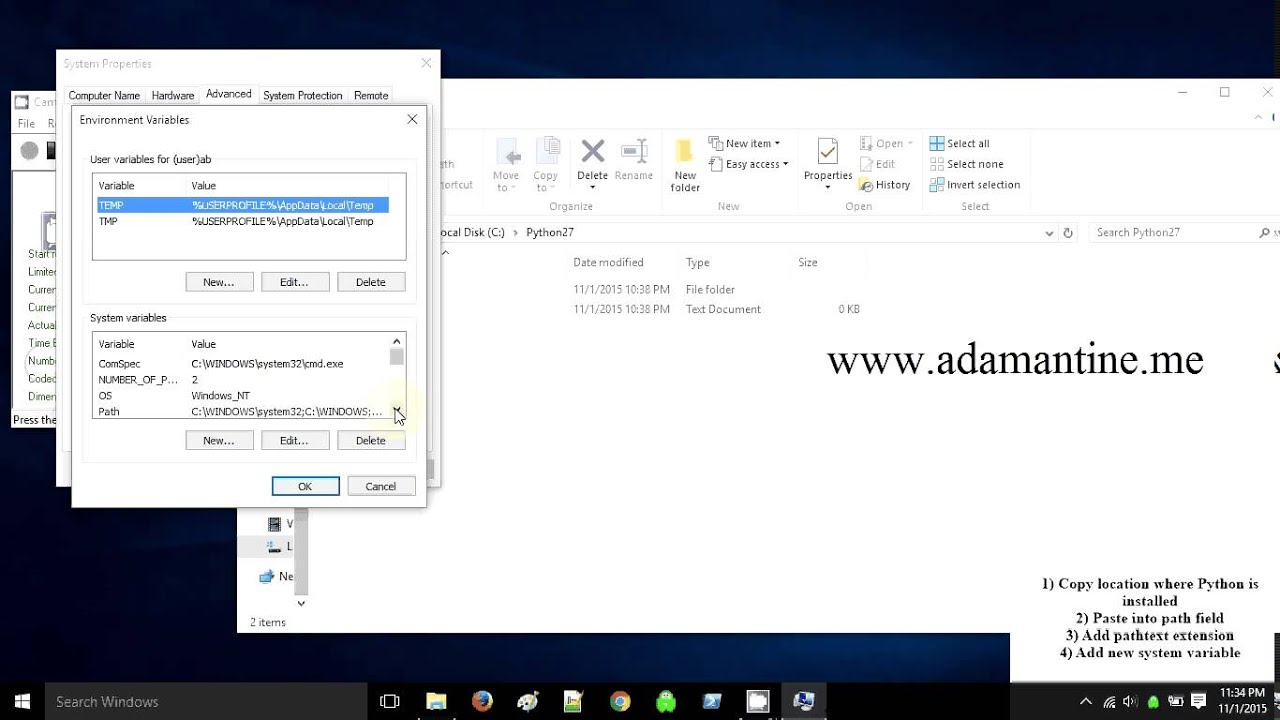Select the Advanced tab
This screenshot has height=720, width=1280.
point(229,94)
